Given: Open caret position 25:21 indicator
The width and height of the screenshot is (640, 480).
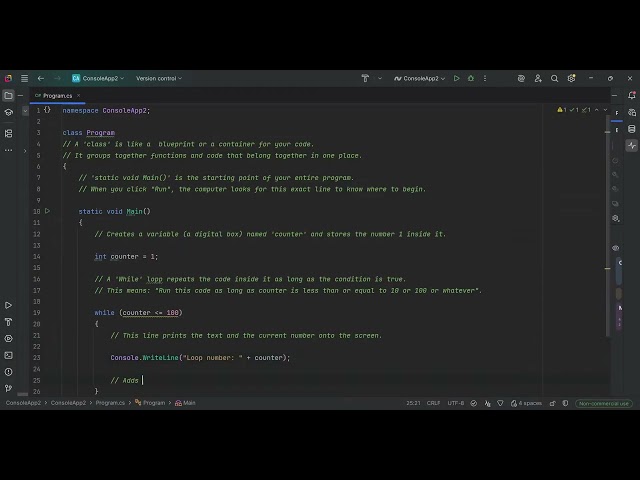Looking at the screenshot, I should click(x=413, y=403).
